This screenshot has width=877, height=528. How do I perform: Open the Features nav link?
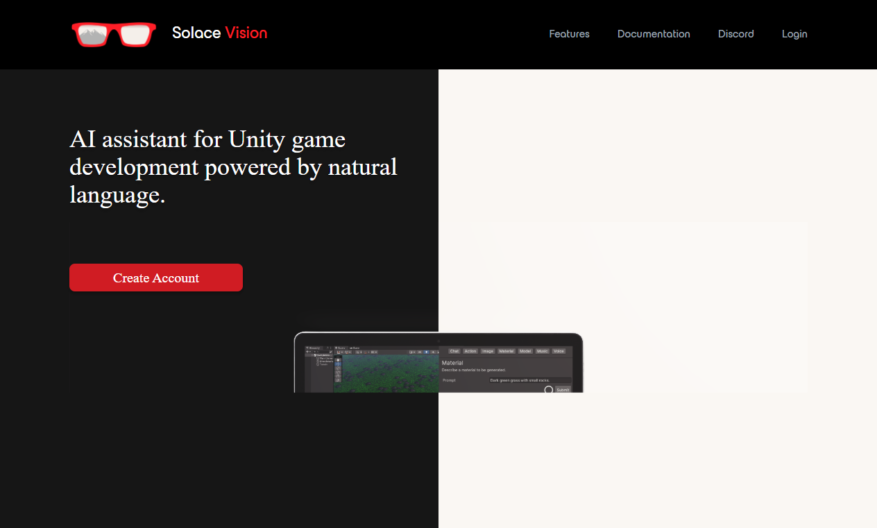click(x=569, y=34)
